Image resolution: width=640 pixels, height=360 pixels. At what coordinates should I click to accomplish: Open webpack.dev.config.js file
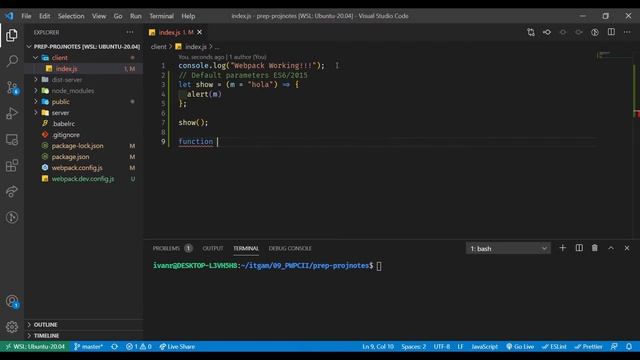(83, 179)
